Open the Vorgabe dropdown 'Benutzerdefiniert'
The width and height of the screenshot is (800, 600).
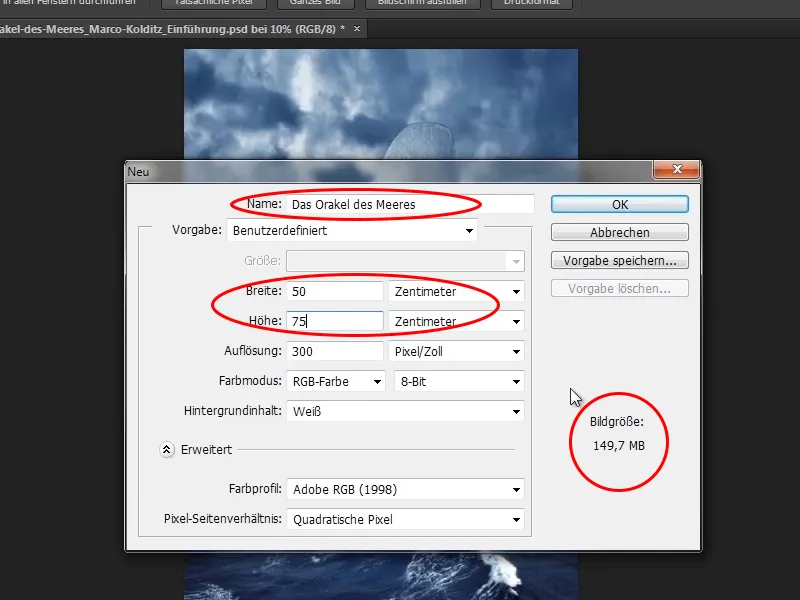point(352,231)
